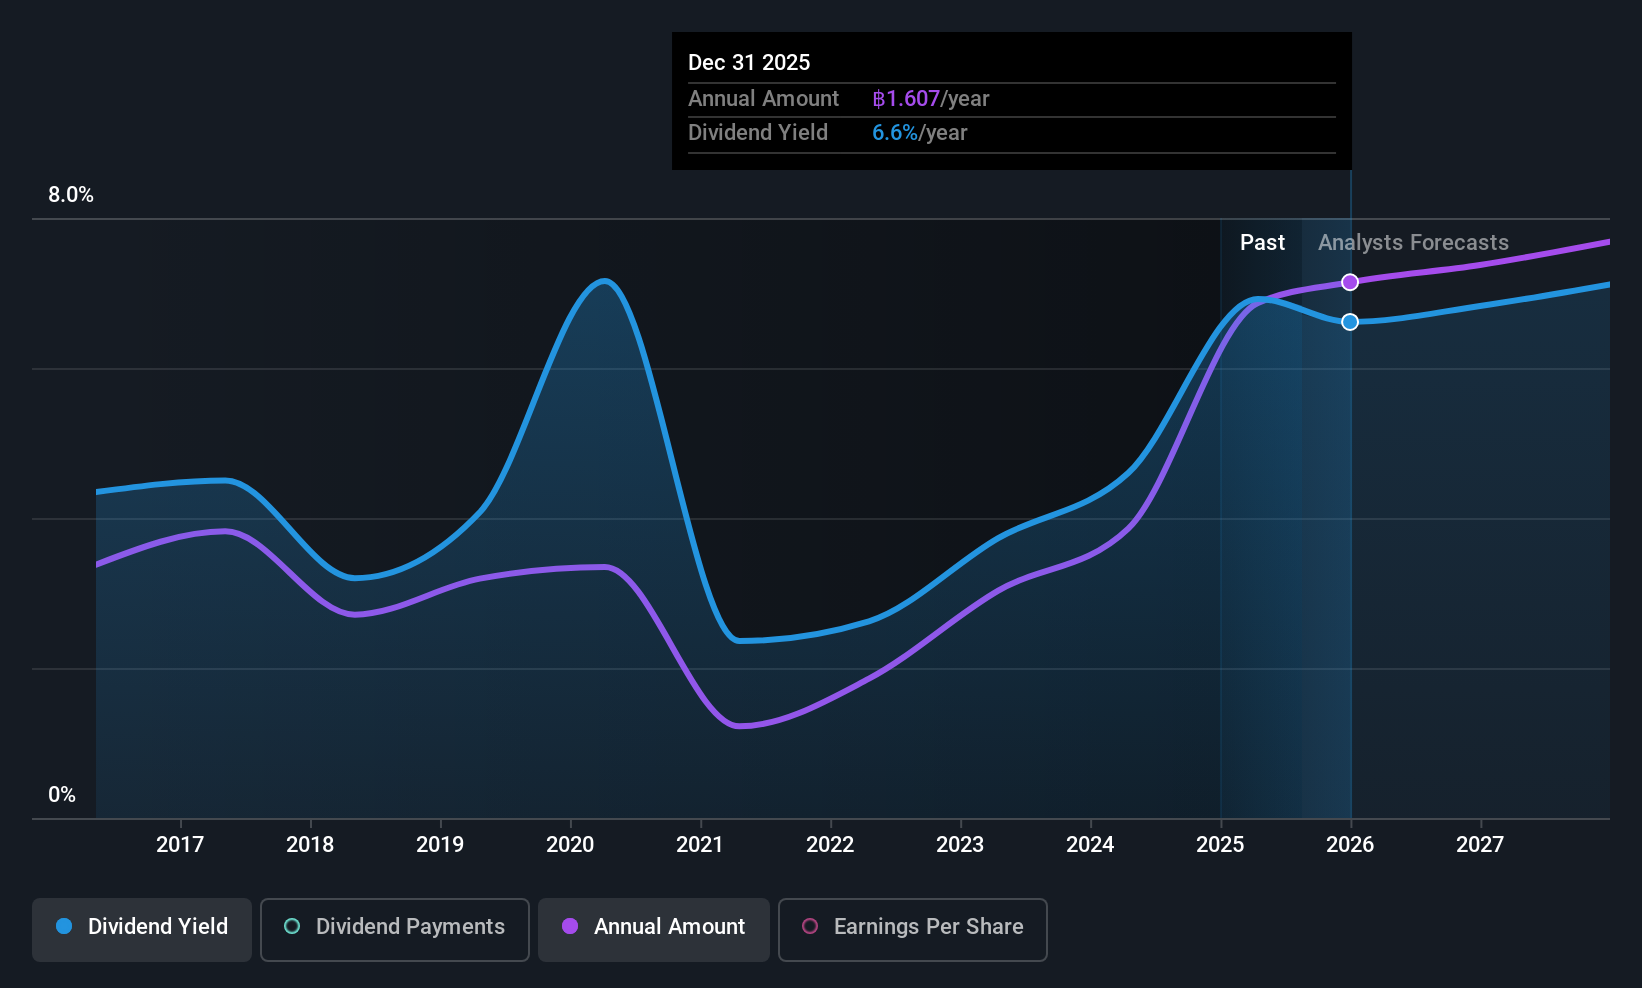Viewport: 1642px width, 988px height.
Task: Click the 2023 x-axis label
Action: point(960,844)
